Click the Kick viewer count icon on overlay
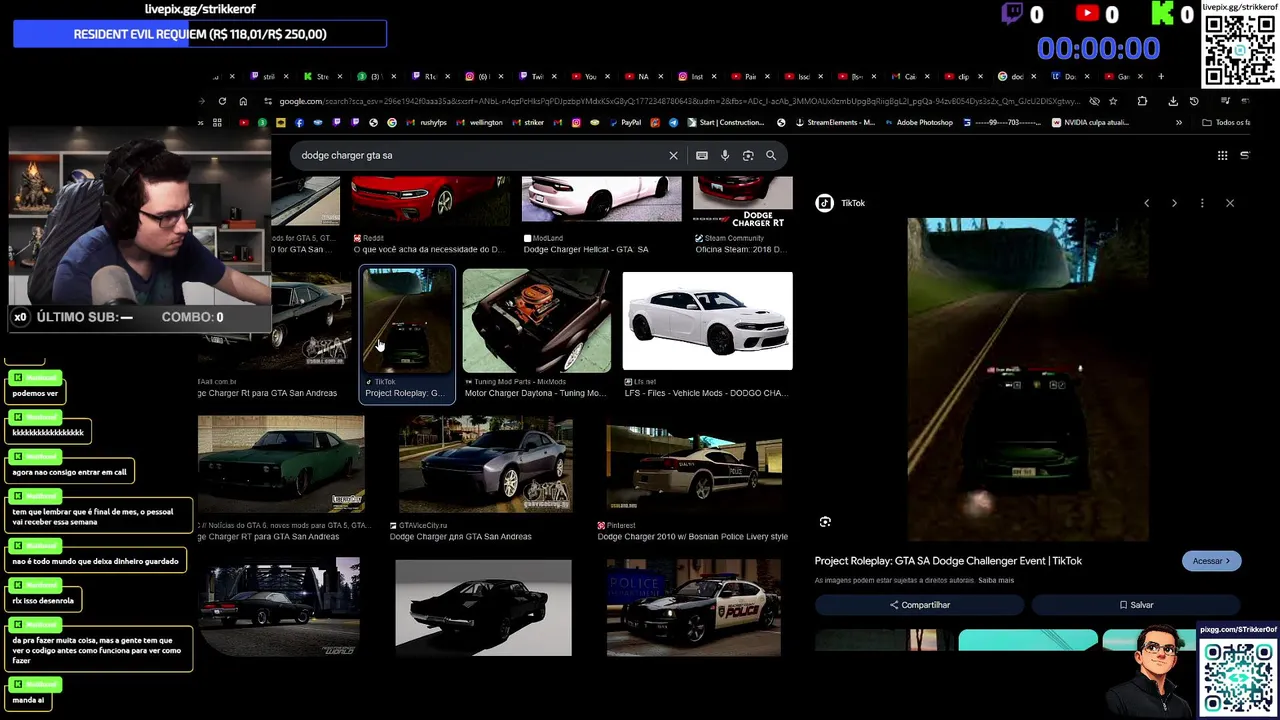Image resolution: width=1280 pixels, height=720 pixels. tap(1162, 14)
